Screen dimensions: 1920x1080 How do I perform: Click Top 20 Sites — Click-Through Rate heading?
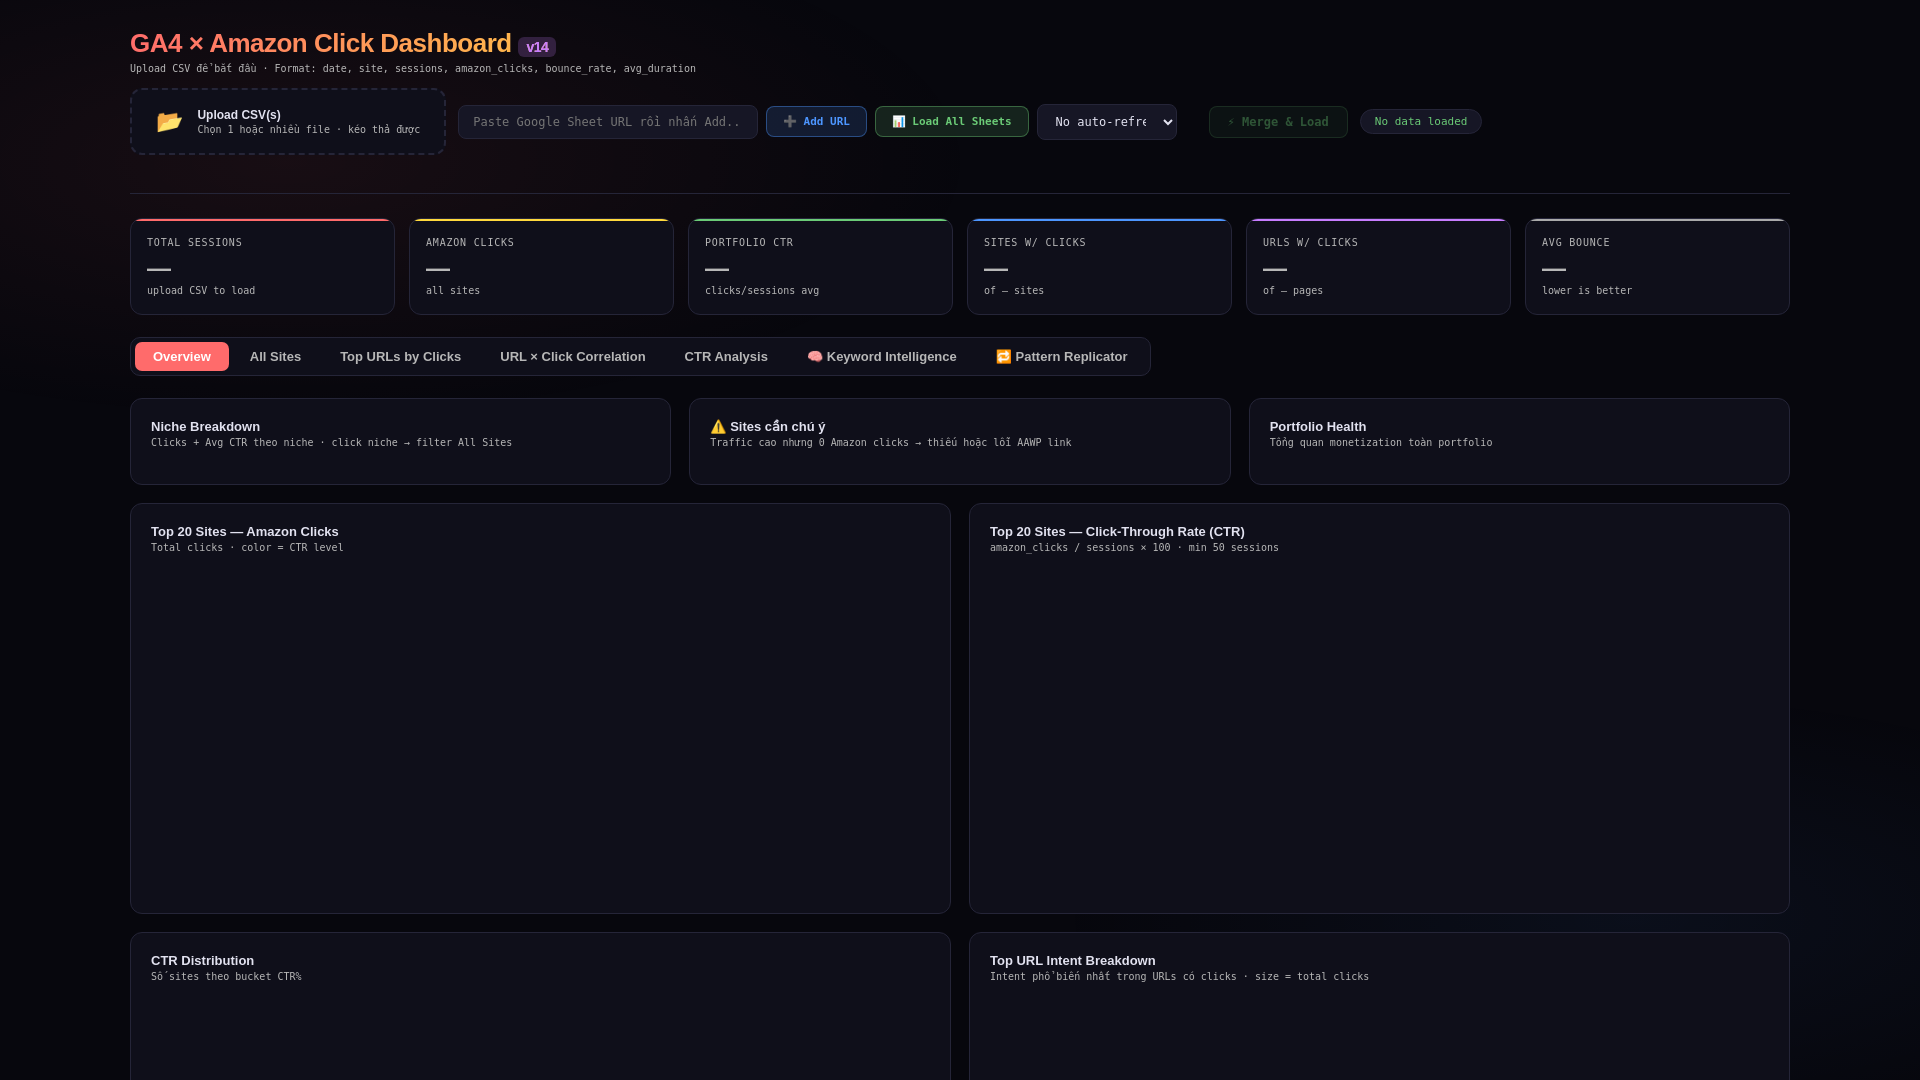[1117, 532]
